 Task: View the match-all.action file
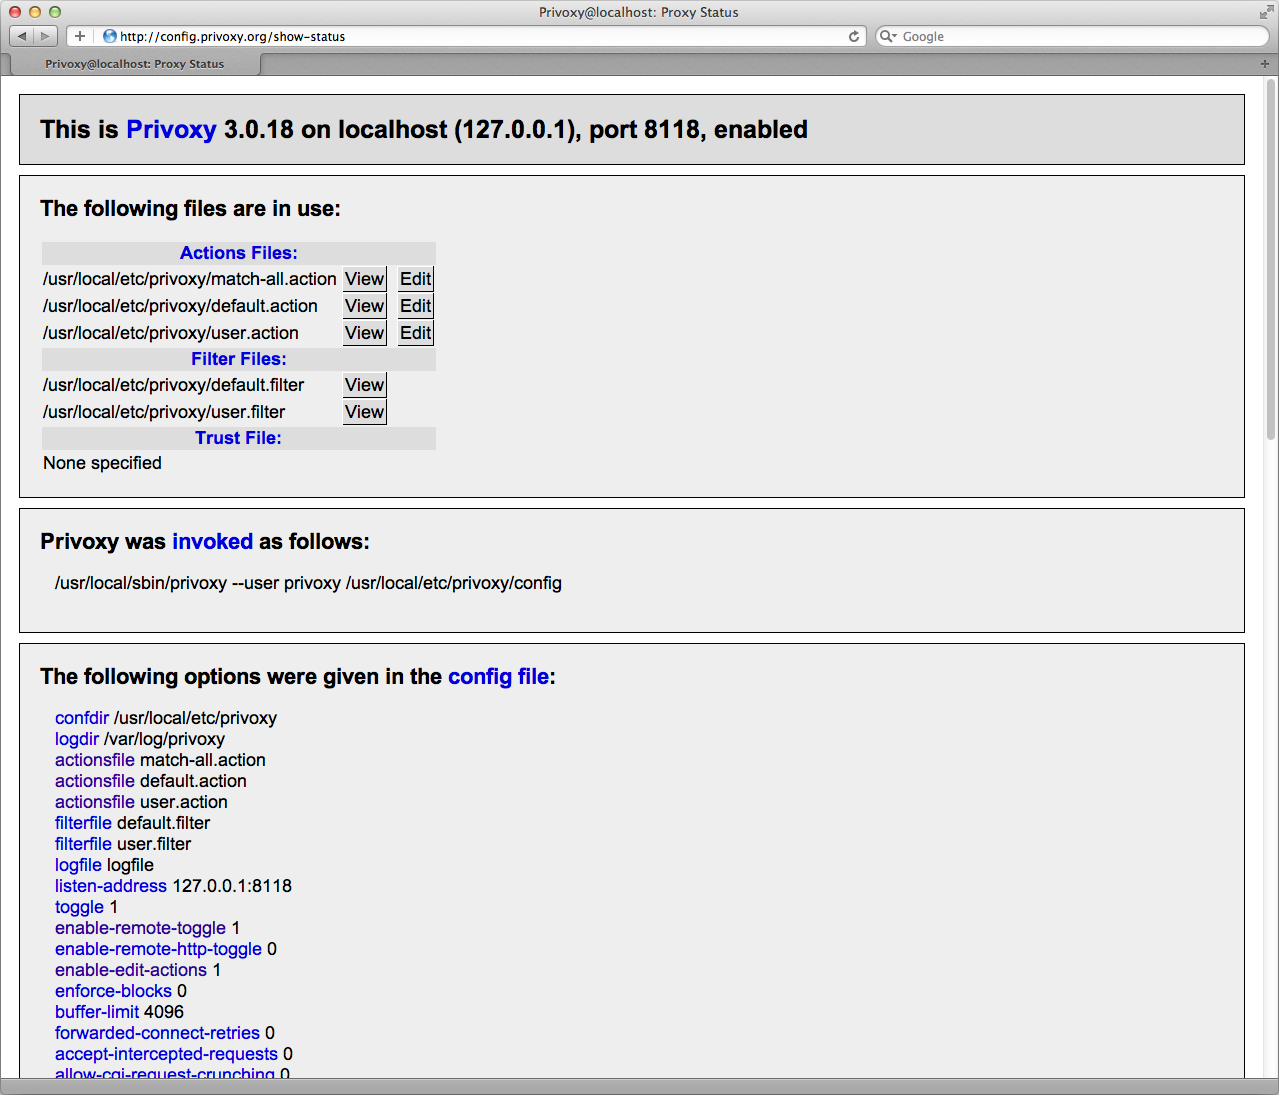[365, 279]
